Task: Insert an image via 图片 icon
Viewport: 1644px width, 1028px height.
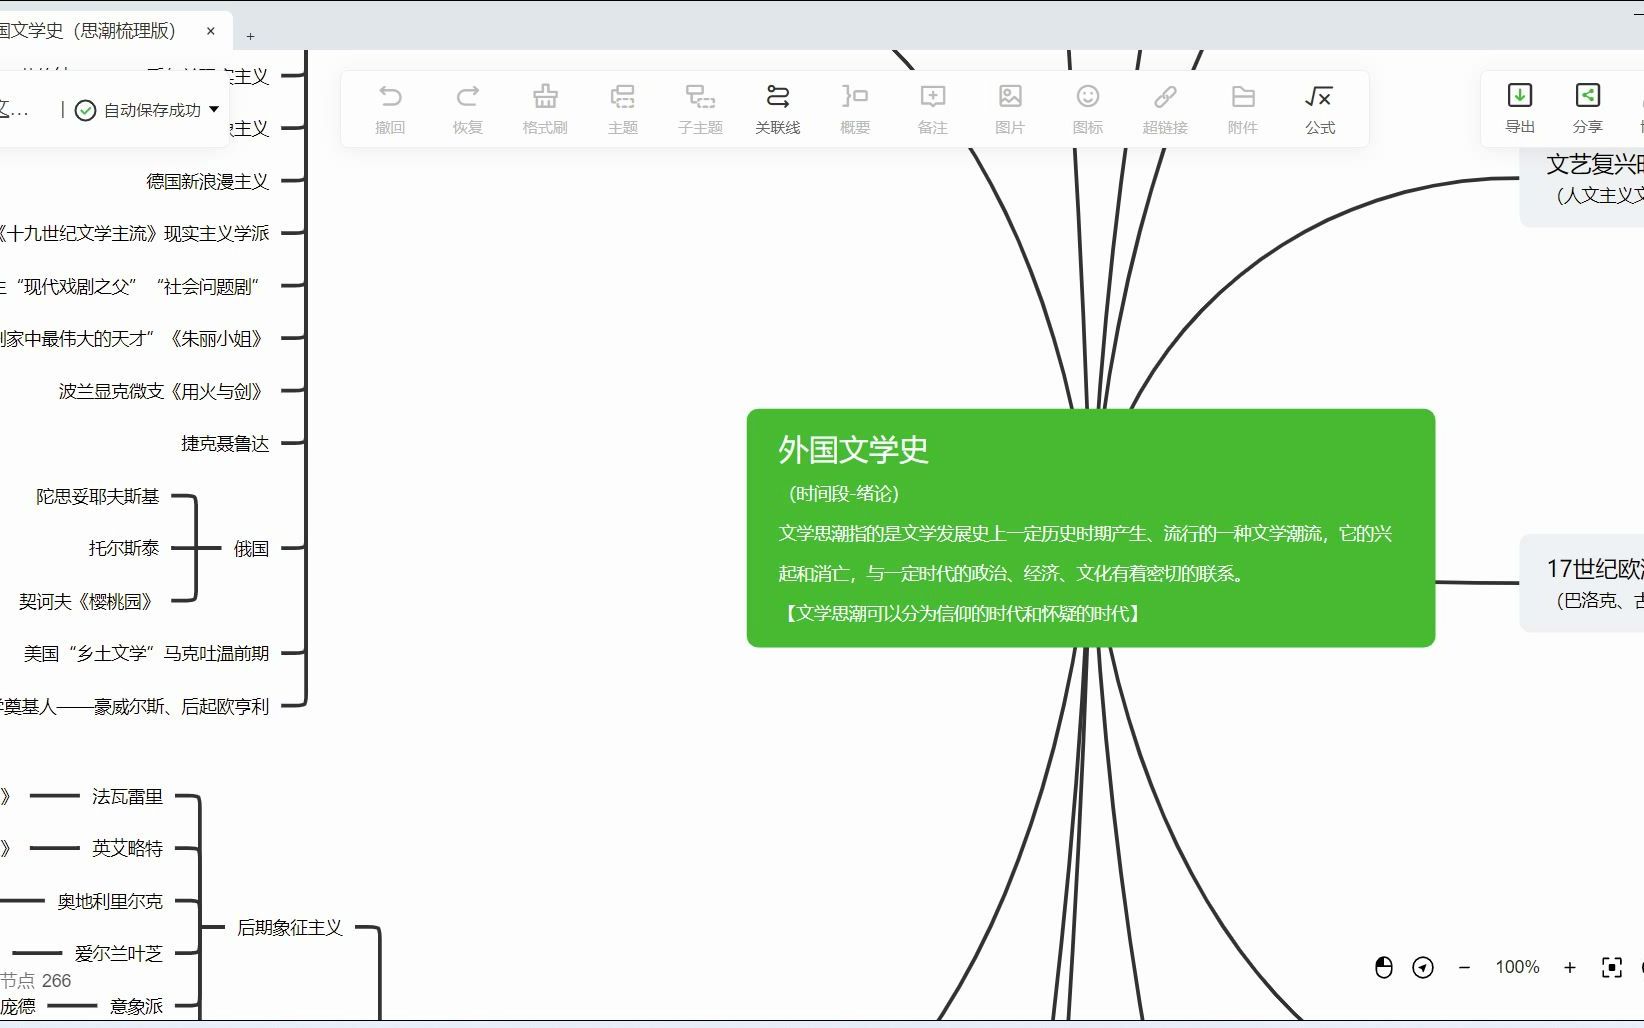Action: (1010, 109)
